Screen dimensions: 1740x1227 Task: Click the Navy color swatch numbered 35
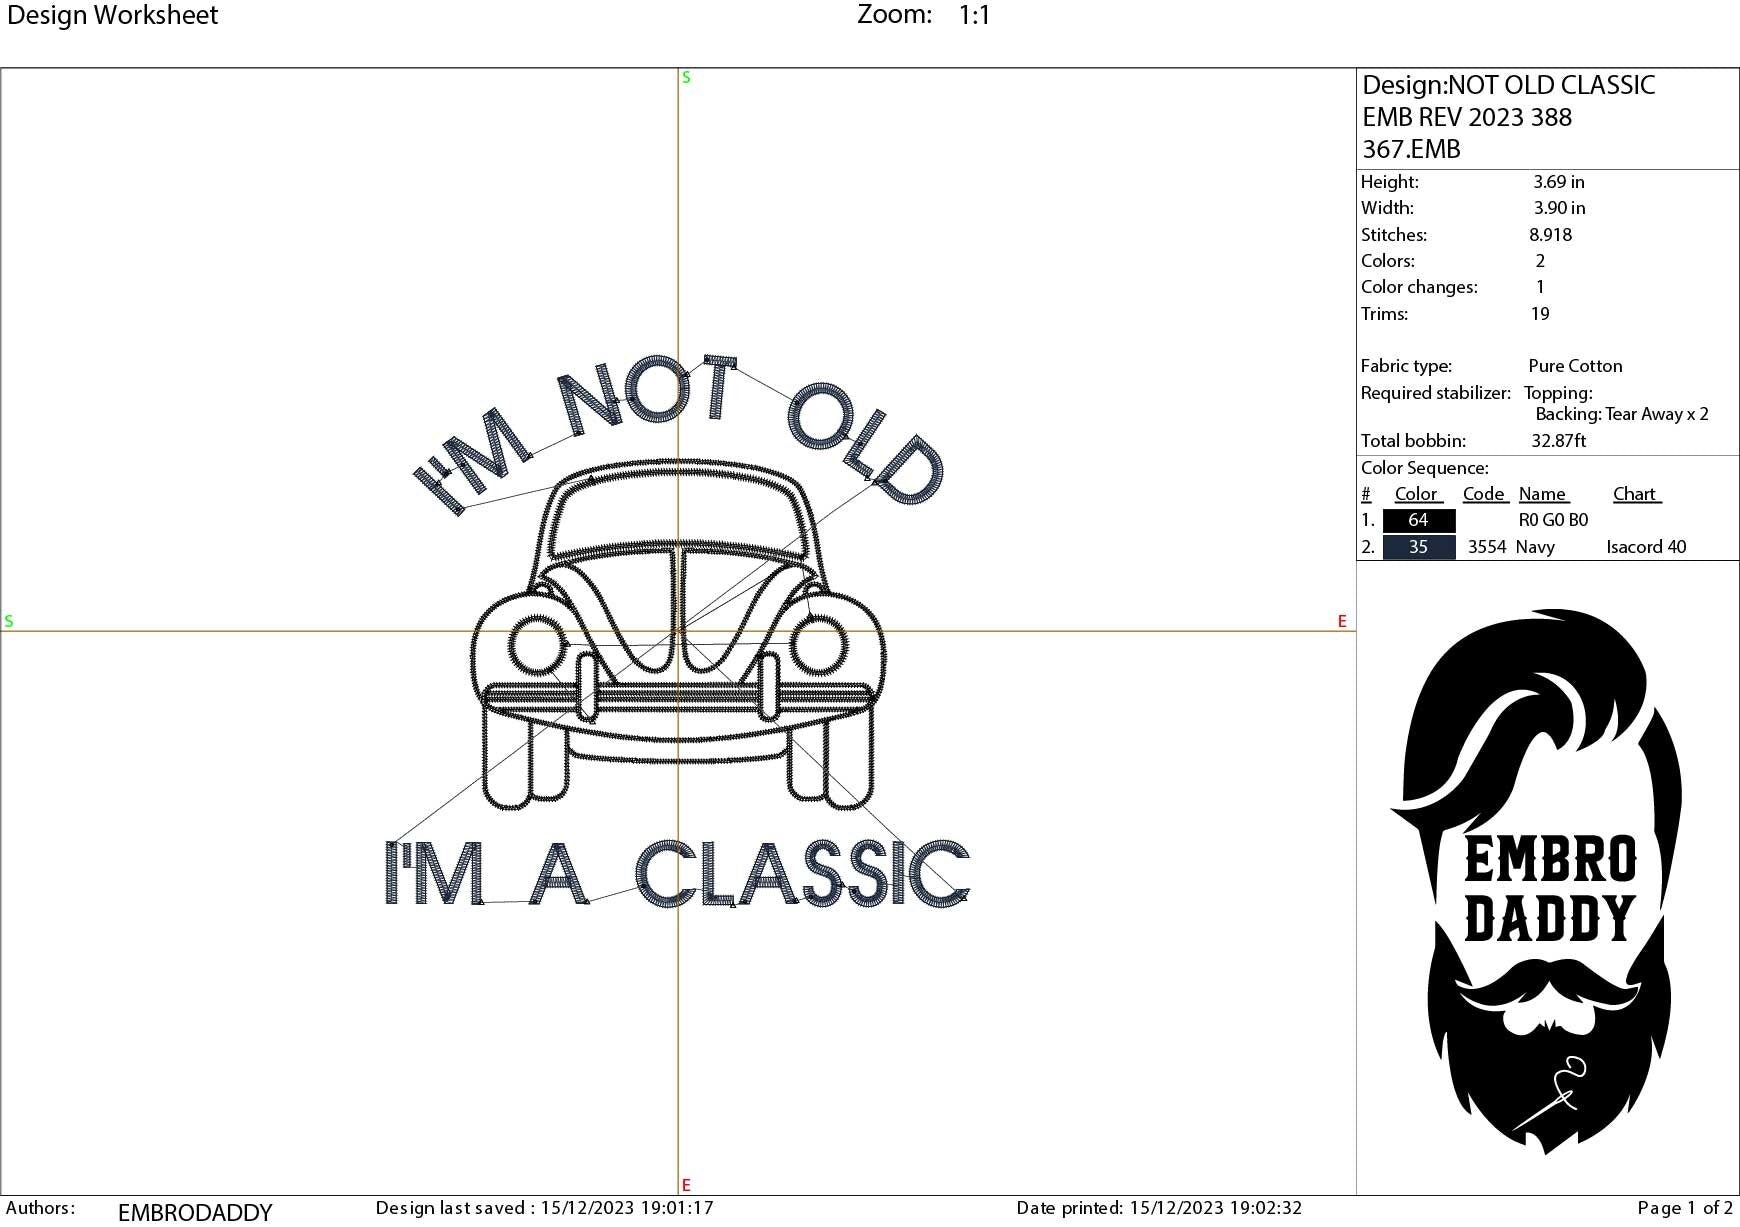pyautogui.click(x=1418, y=547)
